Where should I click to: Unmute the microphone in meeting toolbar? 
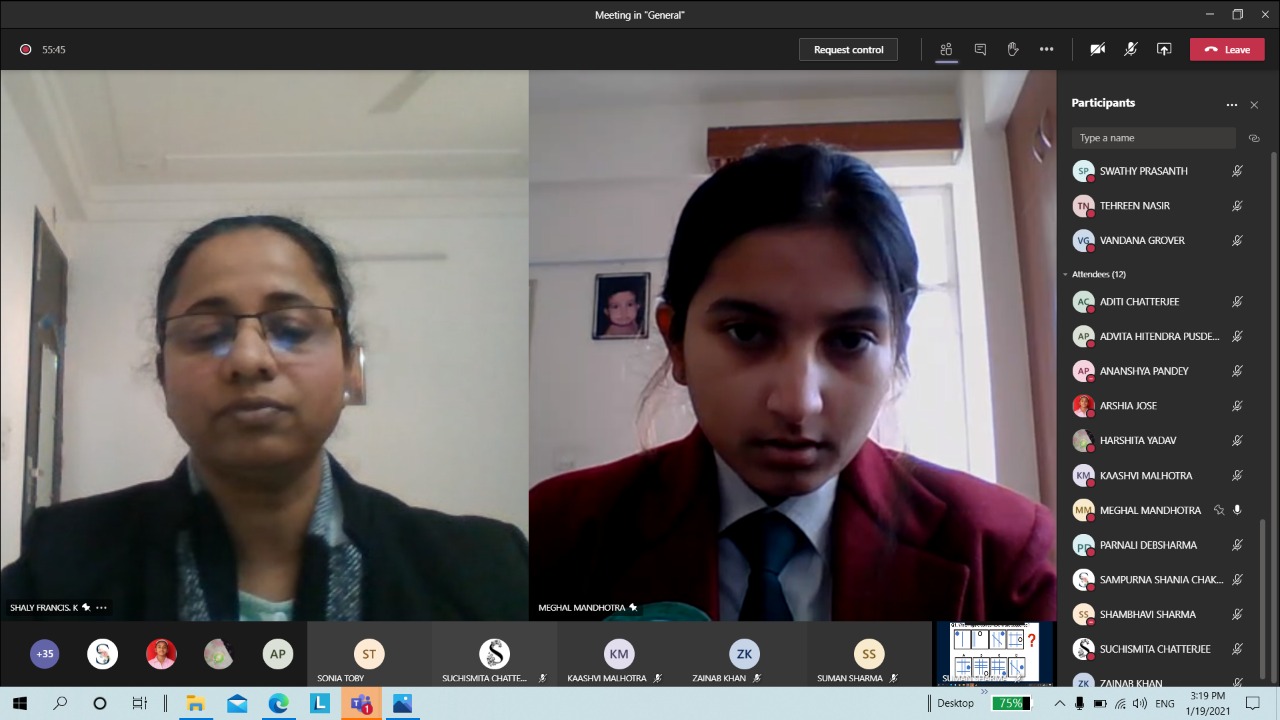click(x=1131, y=49)
